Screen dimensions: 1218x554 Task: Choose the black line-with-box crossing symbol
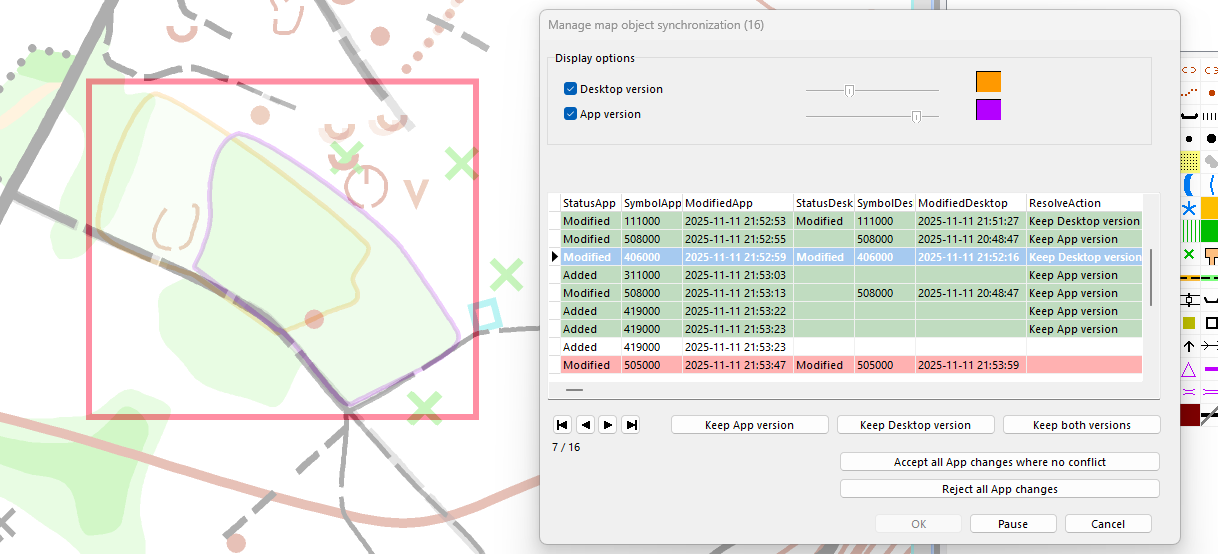coord(1189,299)
